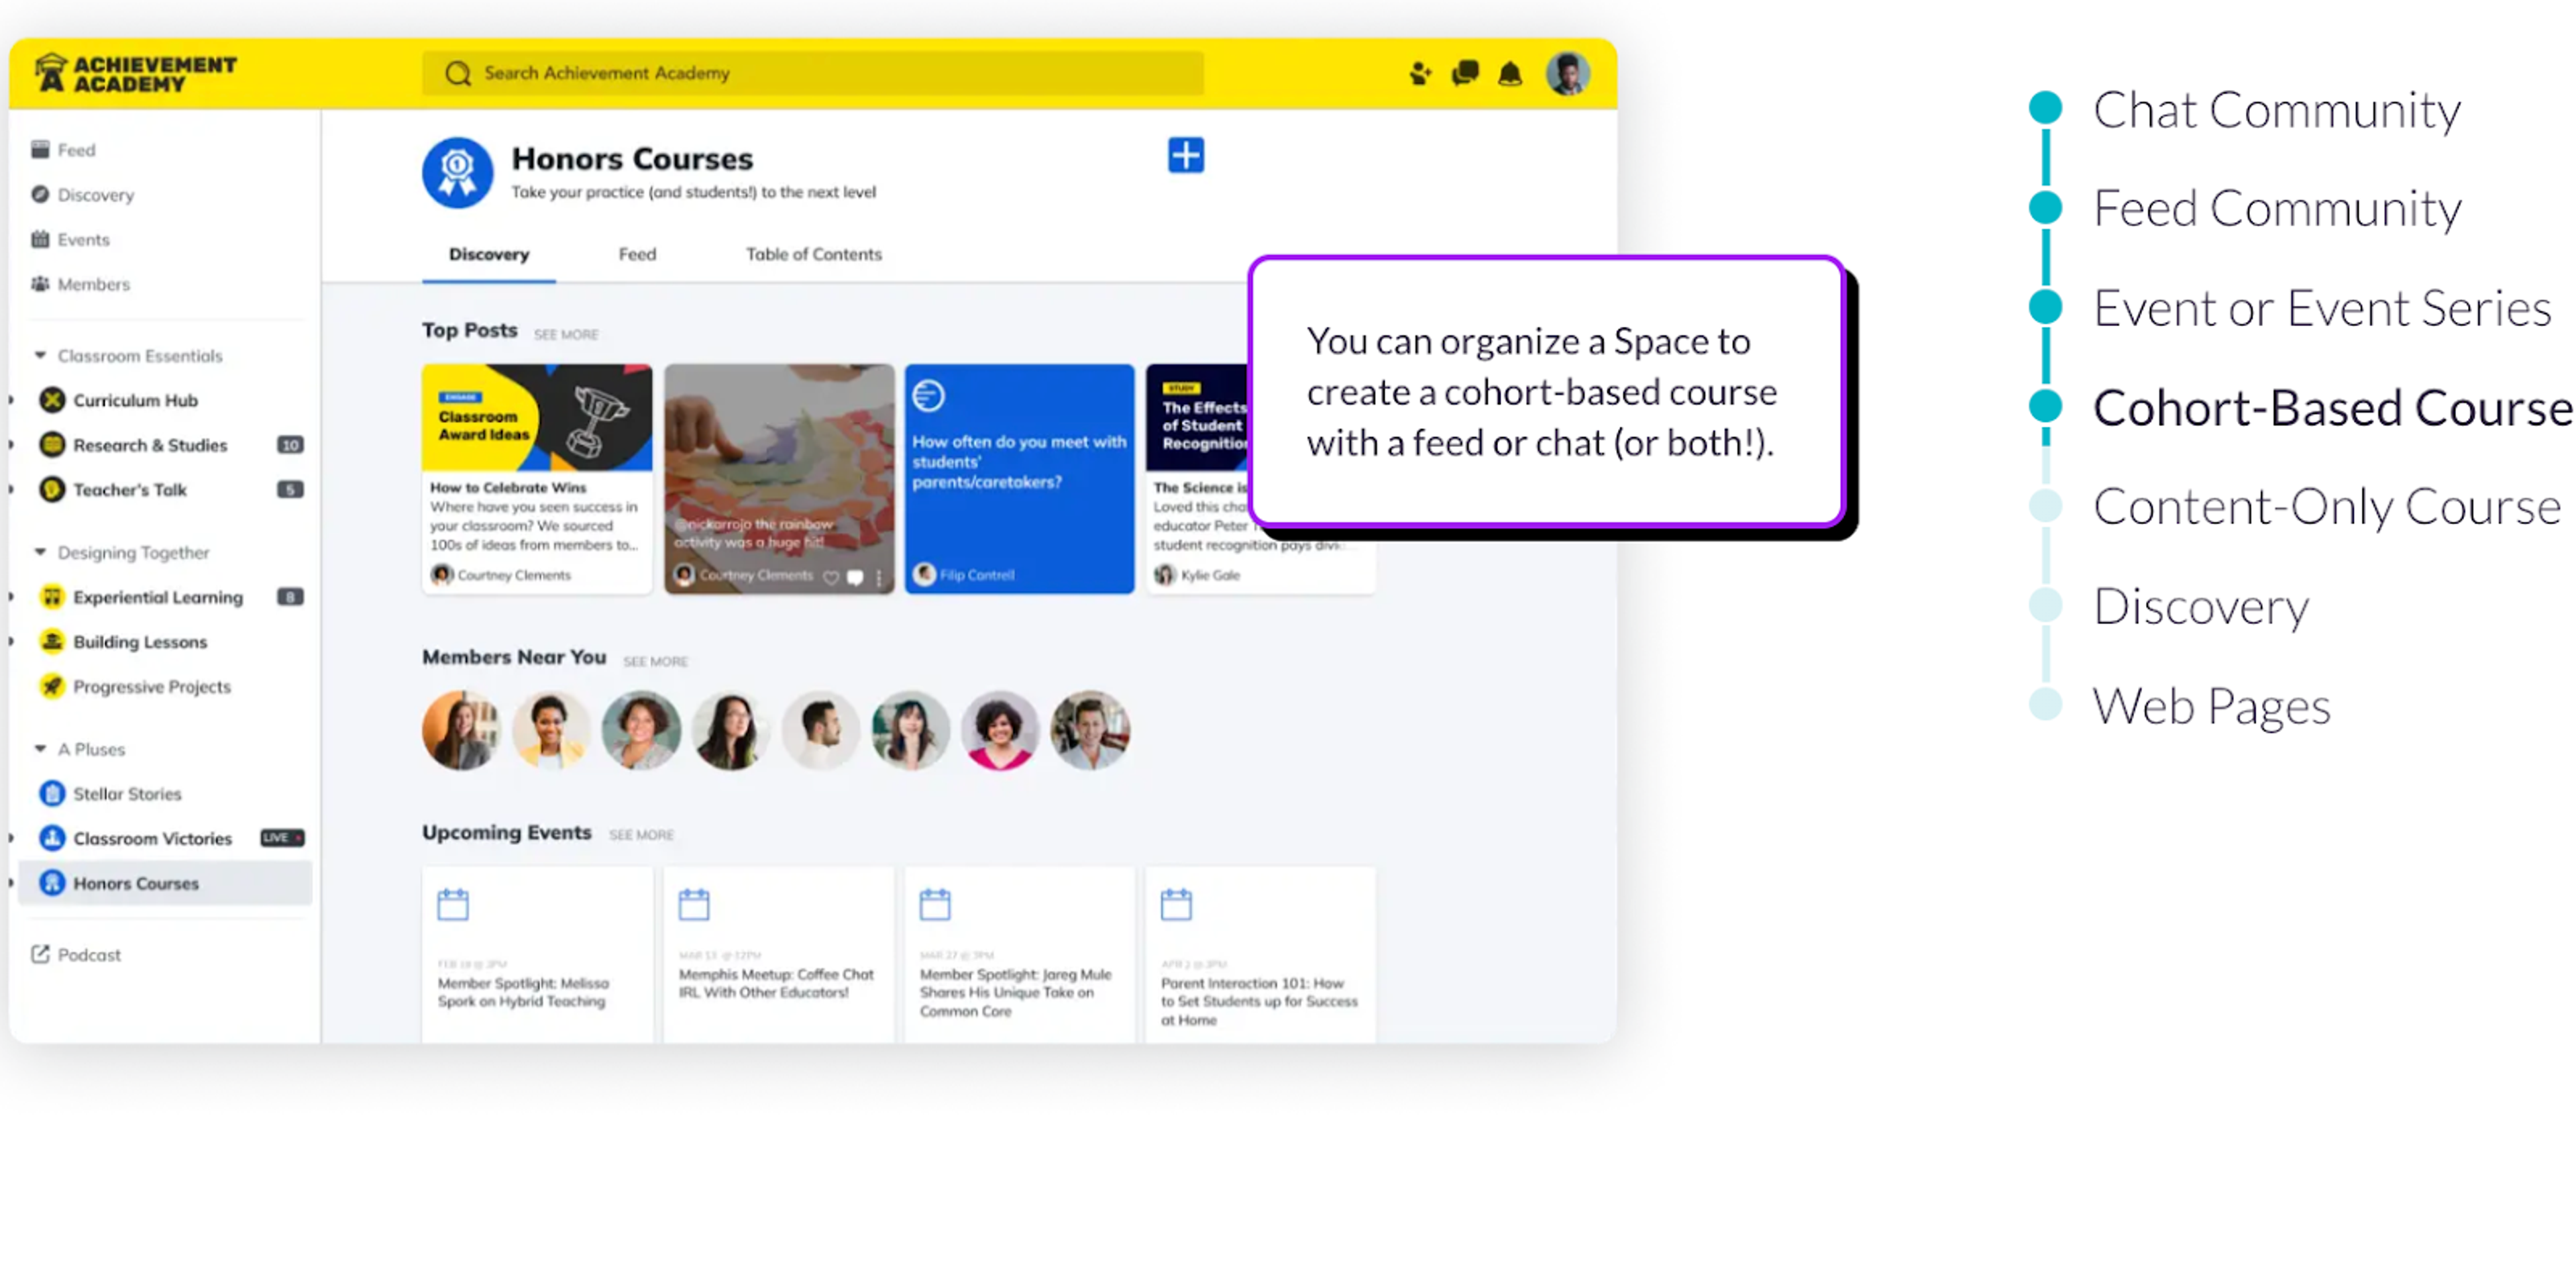Expand the Teacher's Talk arrow
The height and width of the screenshot is (1269, 2576).
click(x=11, y=490)
